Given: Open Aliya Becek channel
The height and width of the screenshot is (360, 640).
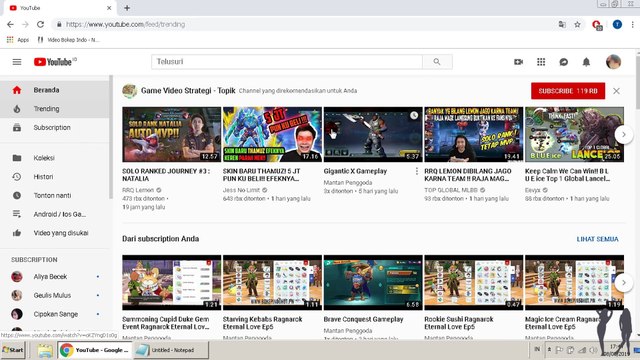Looking at the screenshot, I should click(x=54, y=276).
